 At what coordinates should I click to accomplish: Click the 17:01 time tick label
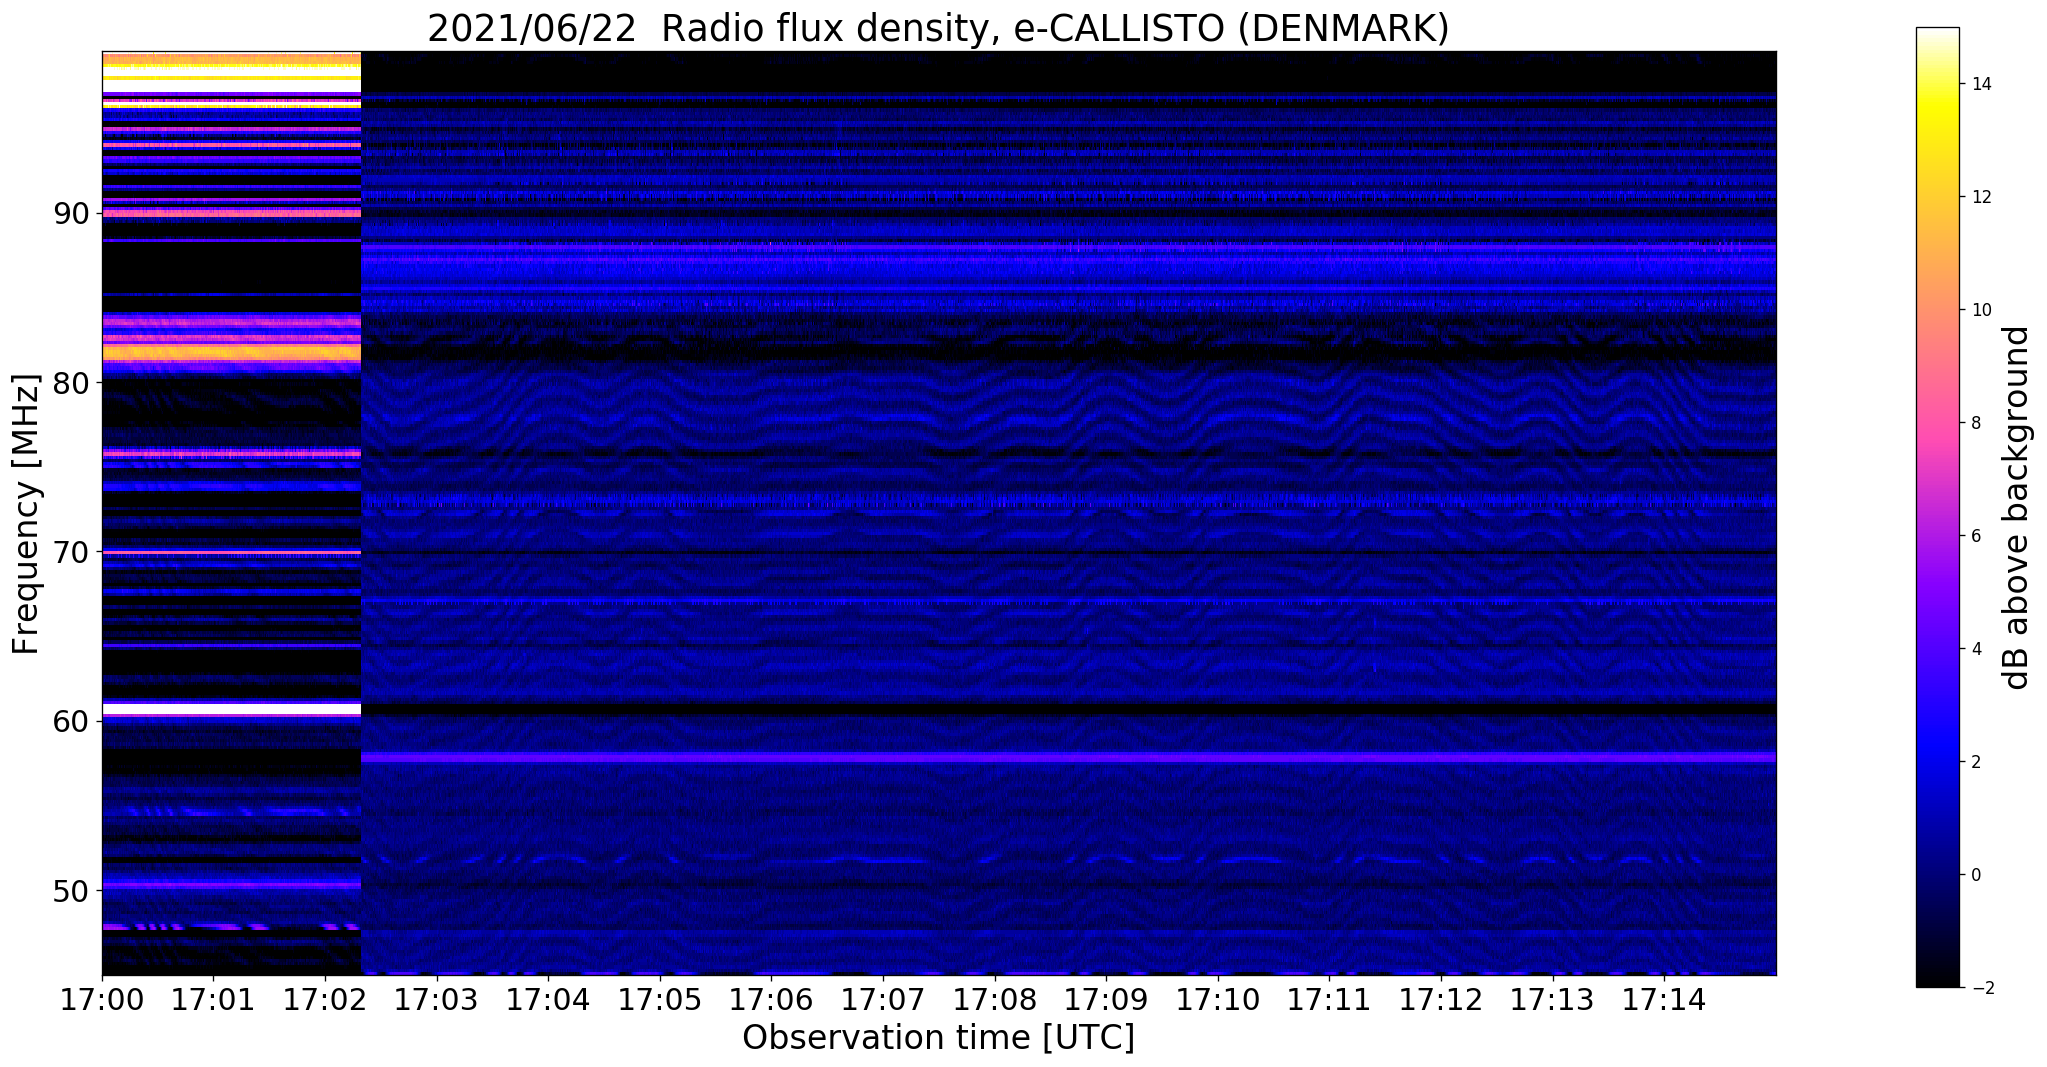point(213,1001)
